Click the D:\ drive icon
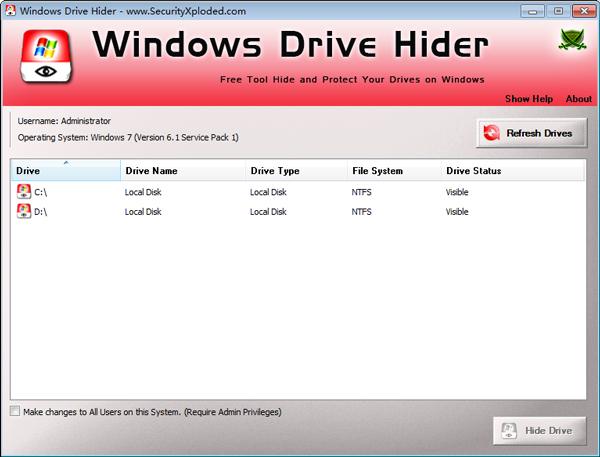Screen dimensions: 600x457 pyautogui.click(x=24, y=211)
